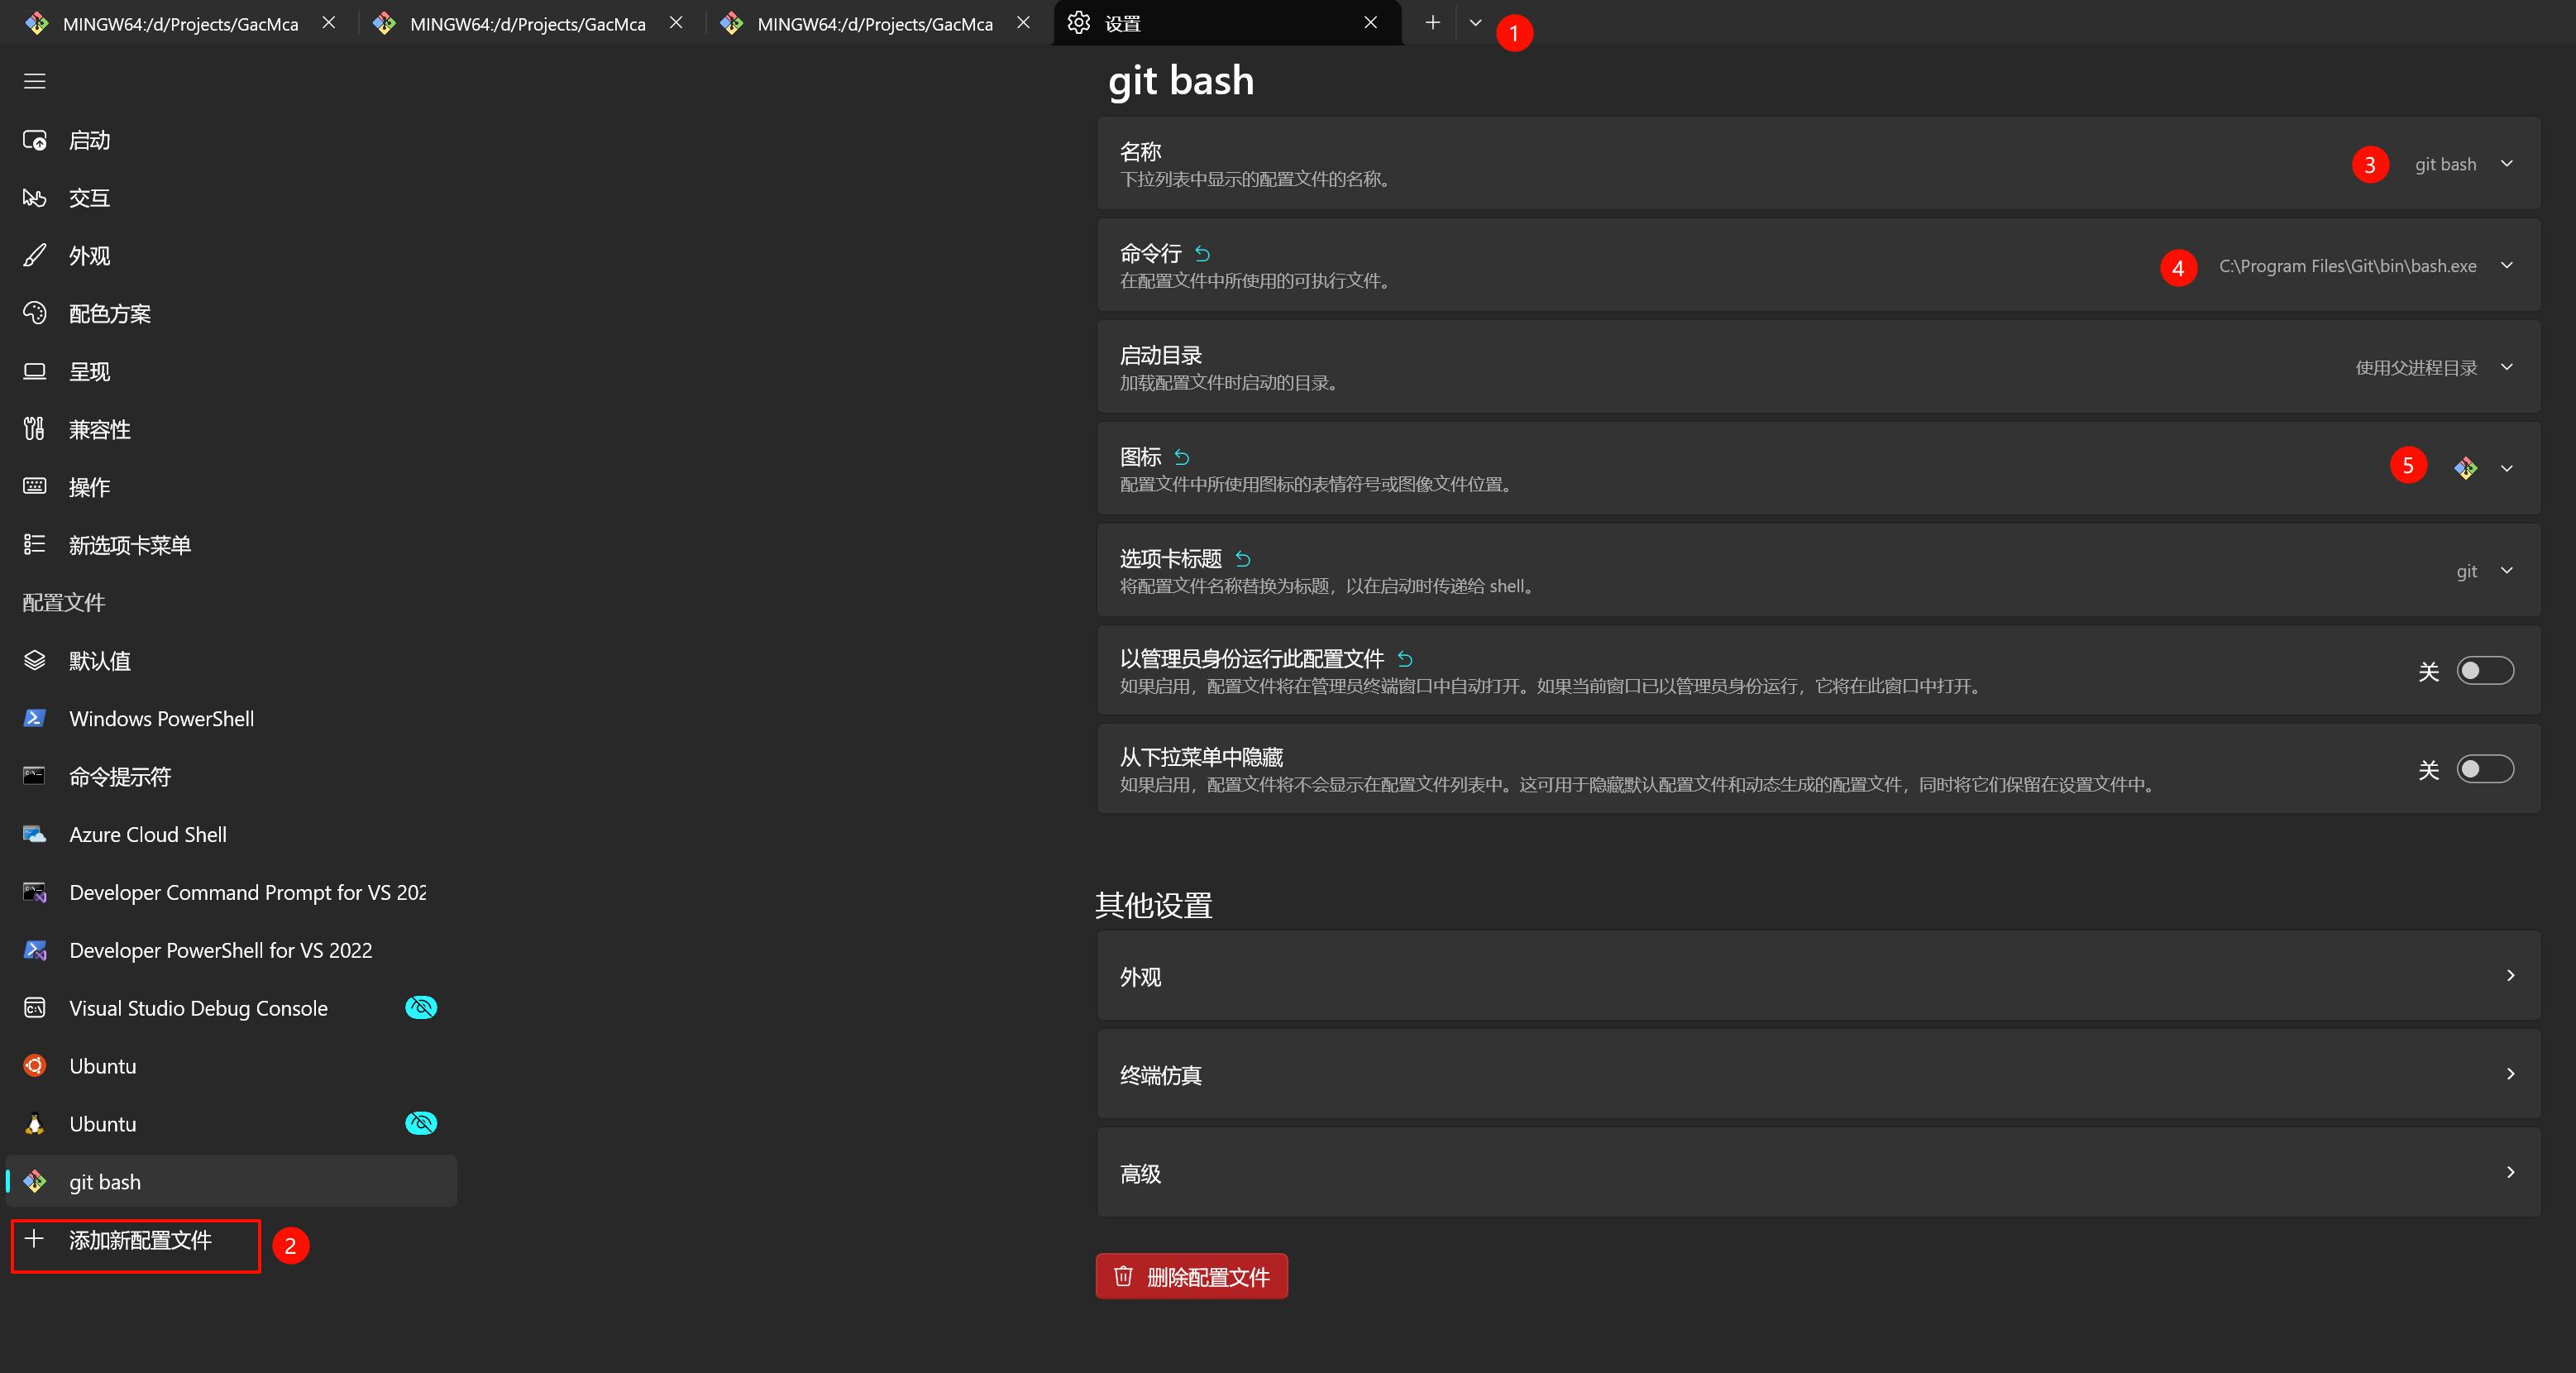Expand the 终端仿真 settings section
The image size is (2576, 1373).
coord(1817,1074)
